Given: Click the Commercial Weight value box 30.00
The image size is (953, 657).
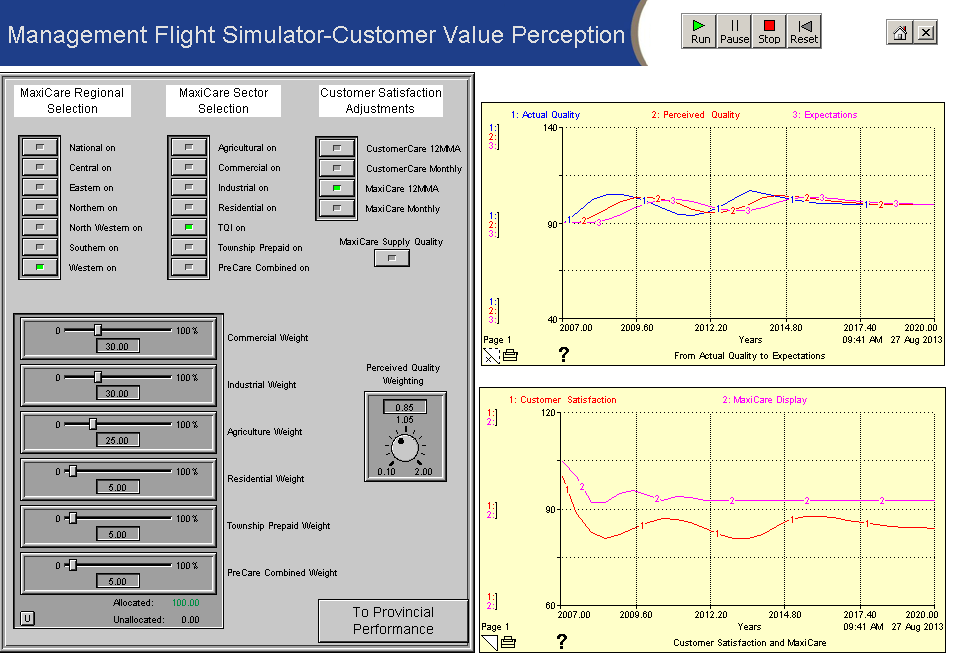Looking at the screenshot, I should tap(117, 346).
